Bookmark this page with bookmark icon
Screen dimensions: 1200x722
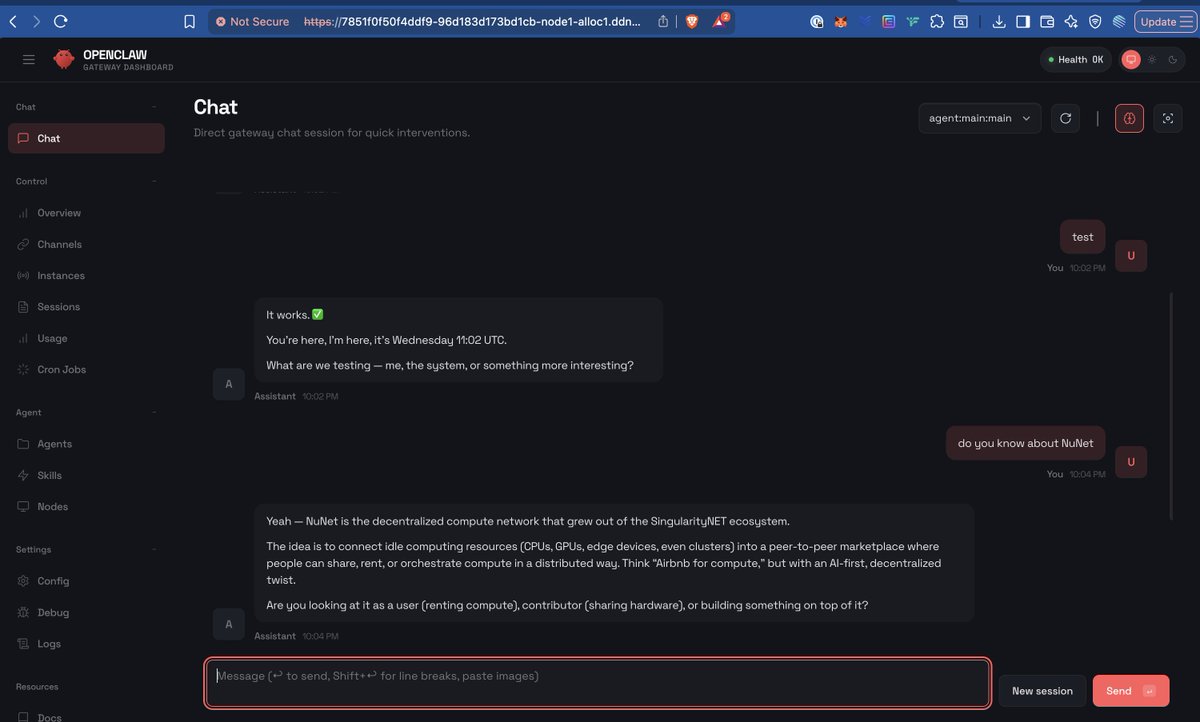tap(190, 21)
